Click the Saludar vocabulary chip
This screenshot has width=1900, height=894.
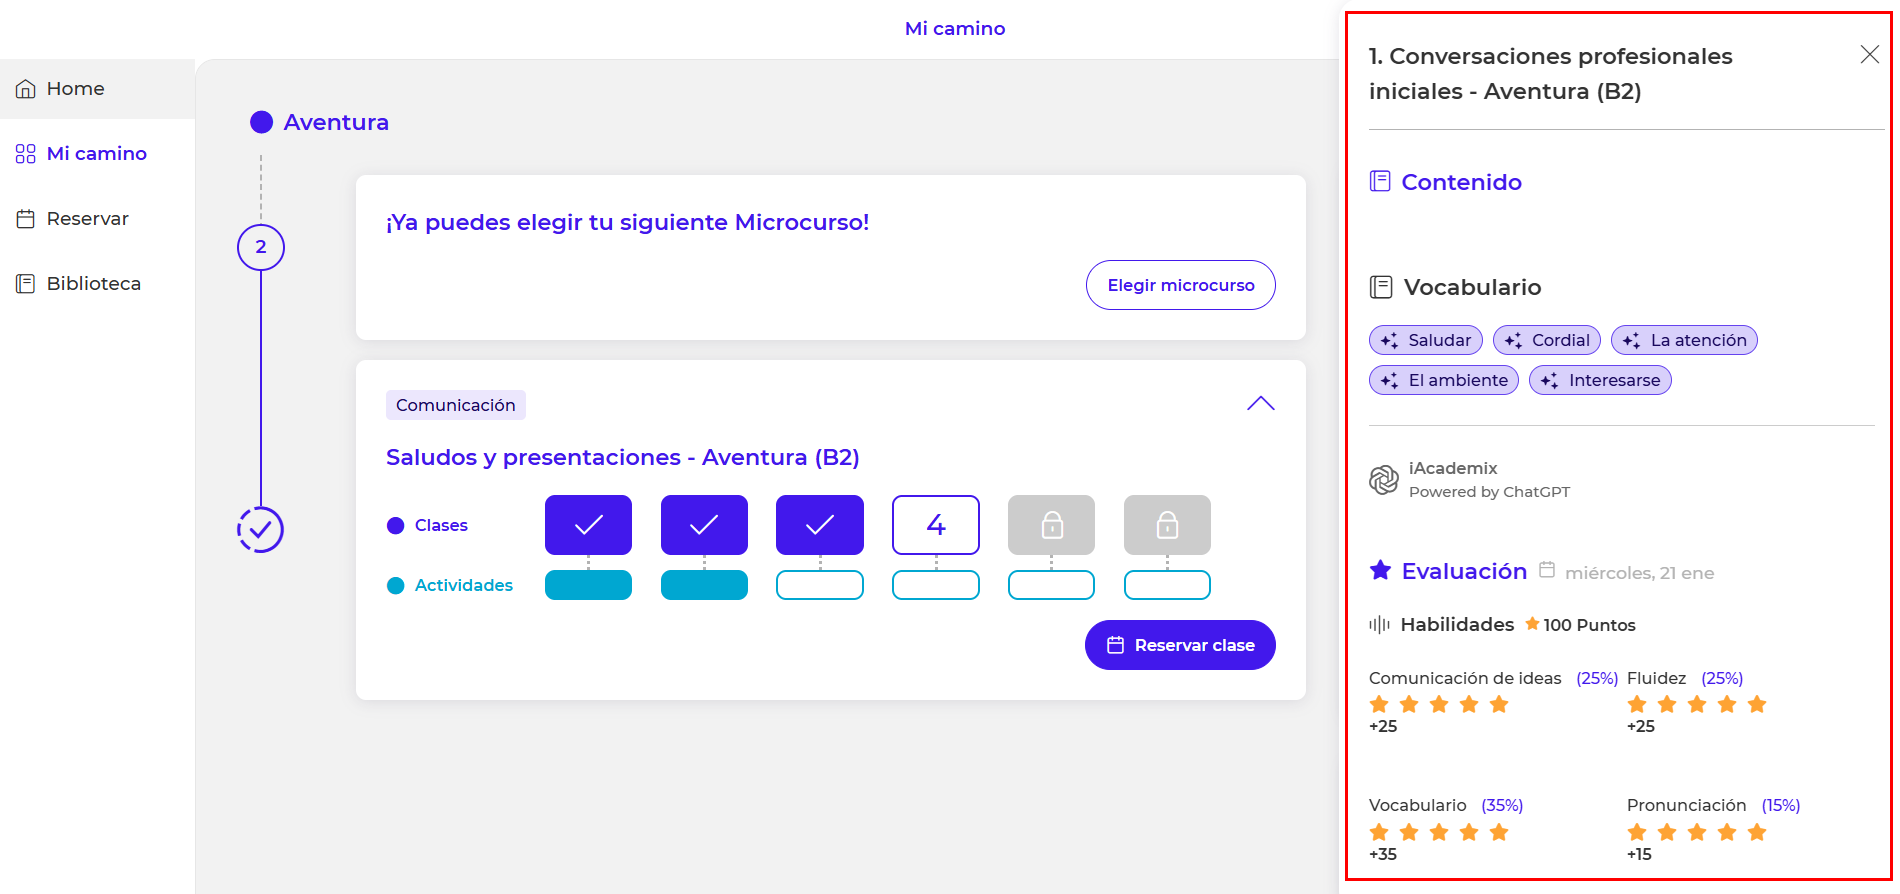click(1425, 341)
